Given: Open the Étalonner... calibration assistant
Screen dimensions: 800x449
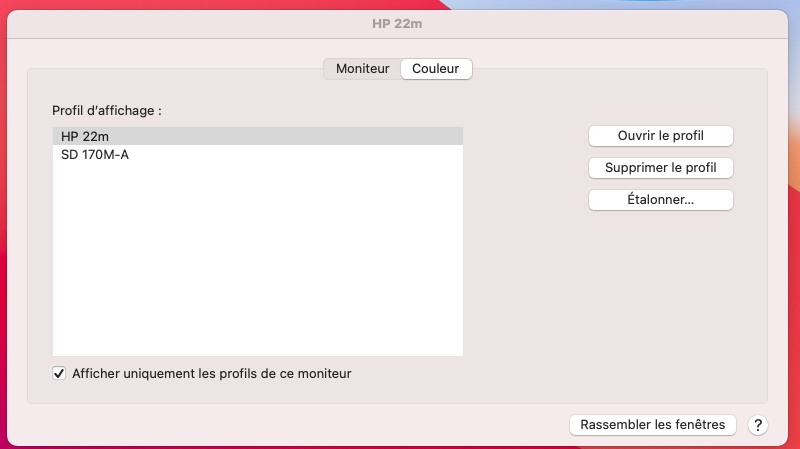Looking at the screenshot, I should pyautogui.click(x=661, y=199).
